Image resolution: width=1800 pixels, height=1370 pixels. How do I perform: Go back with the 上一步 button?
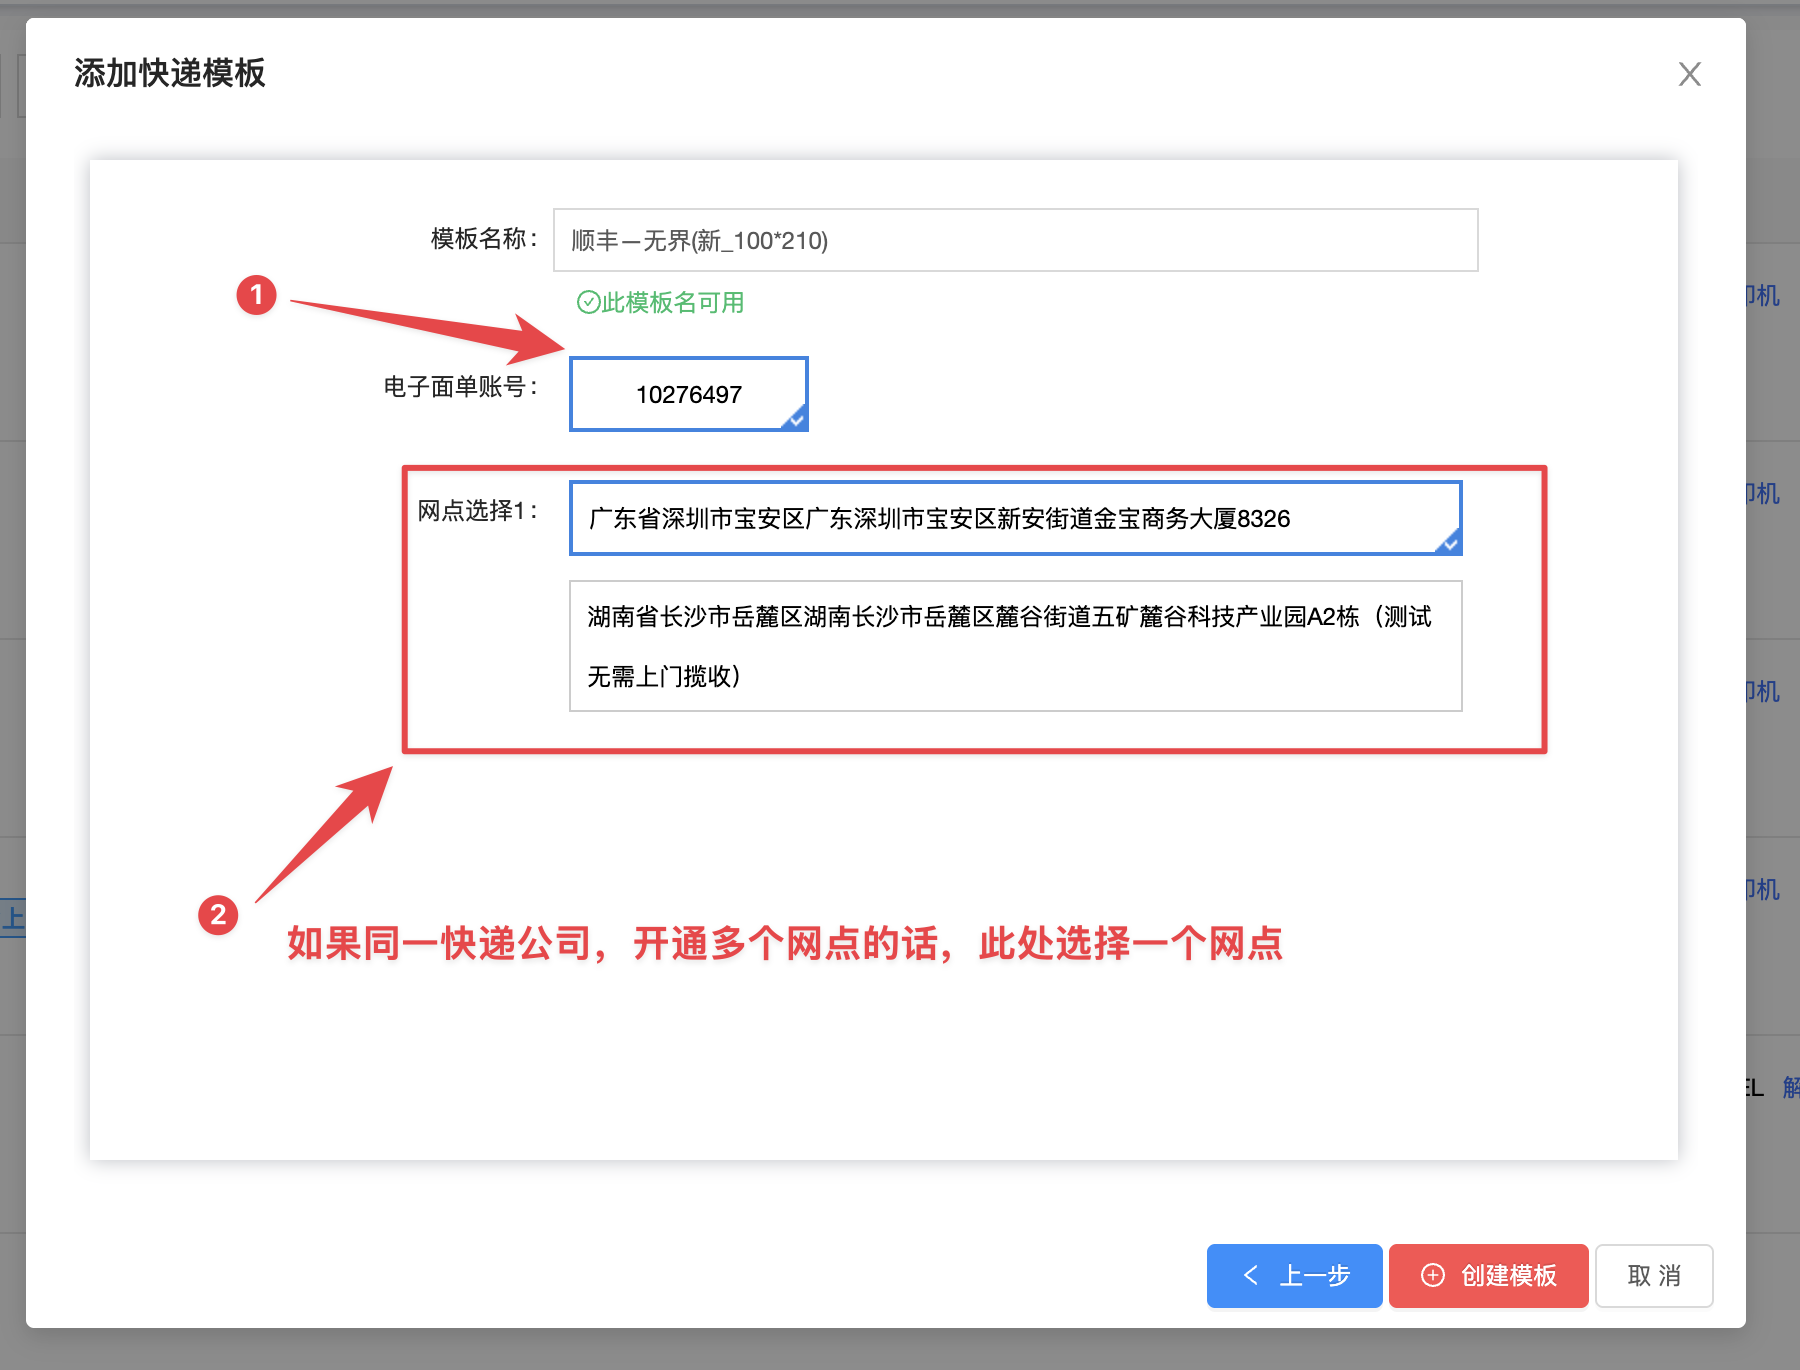[x=1294, y=1275]
